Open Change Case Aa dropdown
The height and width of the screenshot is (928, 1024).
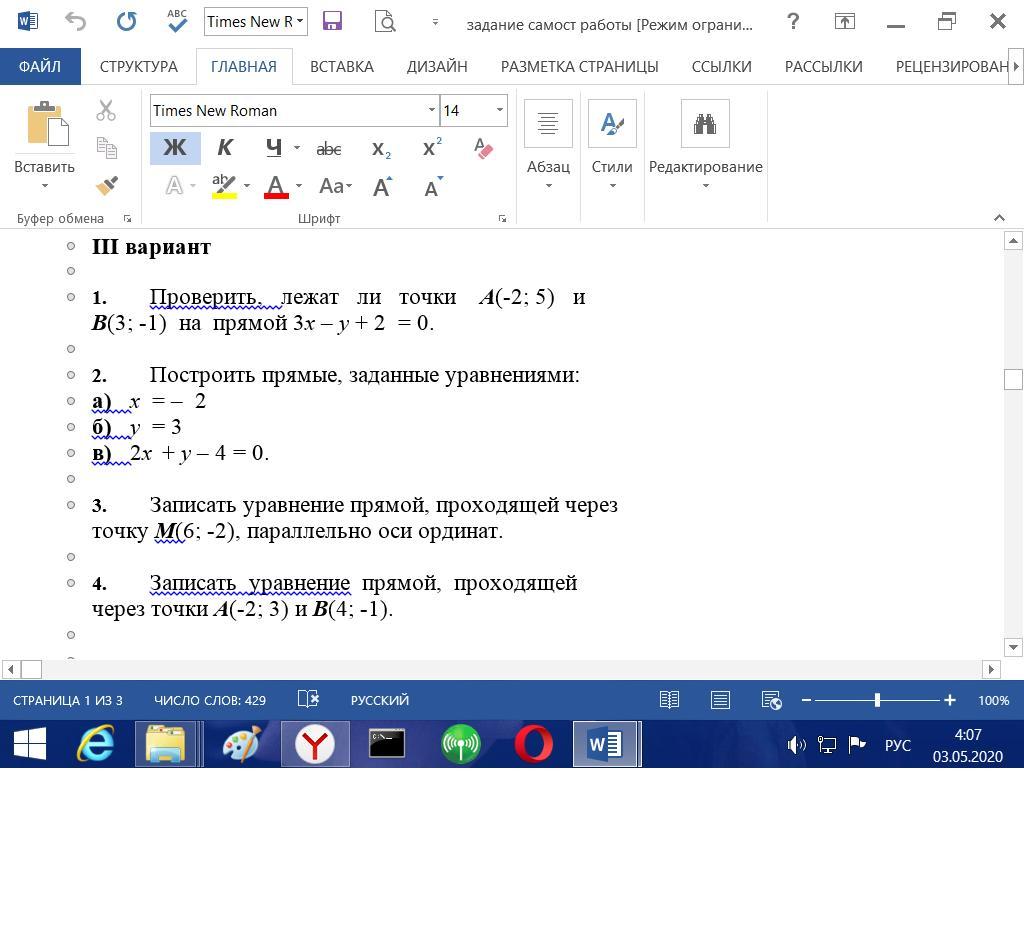pos(335,186)
